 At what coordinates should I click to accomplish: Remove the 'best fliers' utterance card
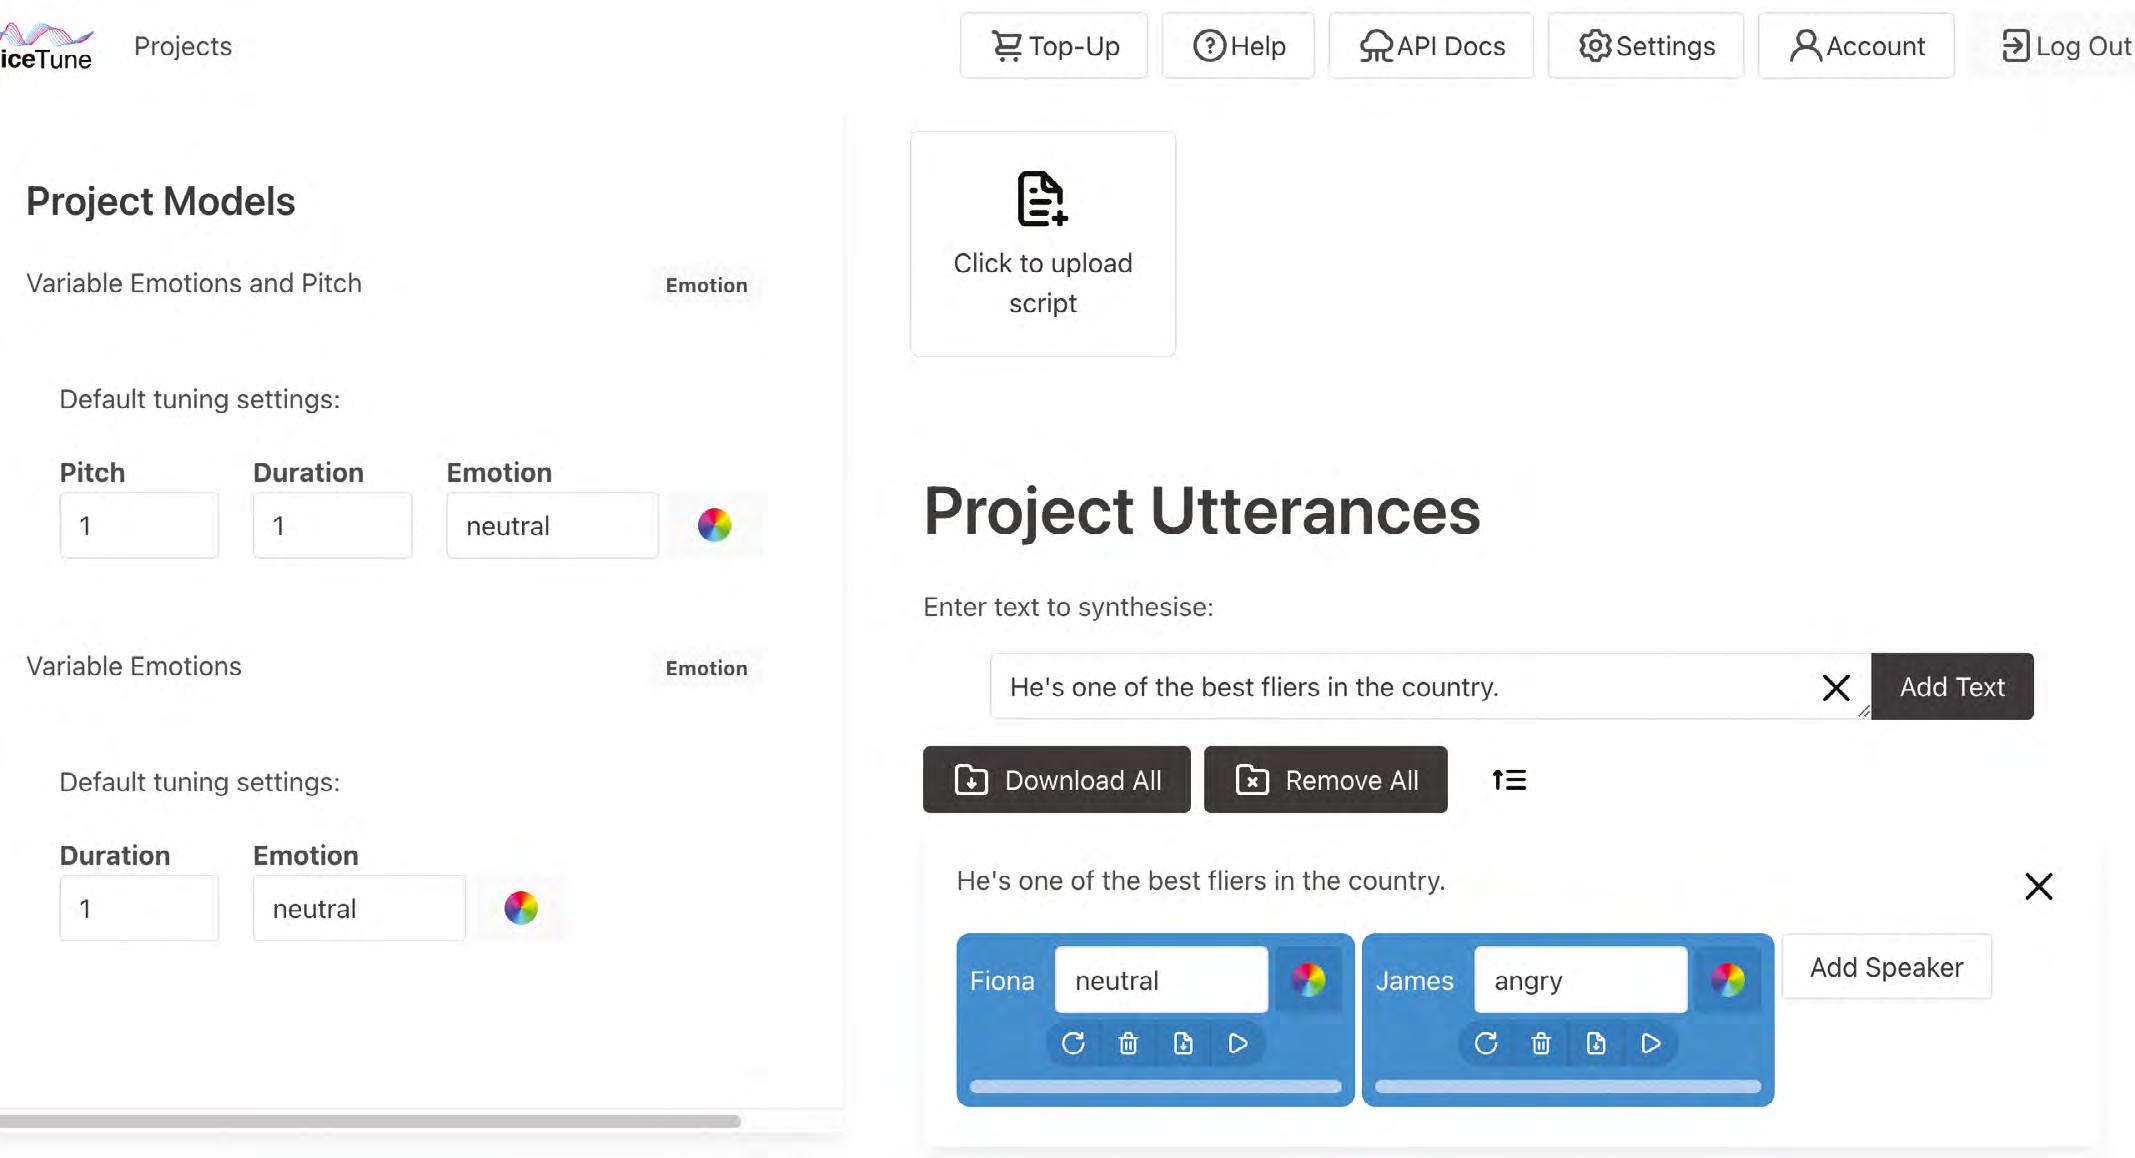click(x=2038, y=886)
